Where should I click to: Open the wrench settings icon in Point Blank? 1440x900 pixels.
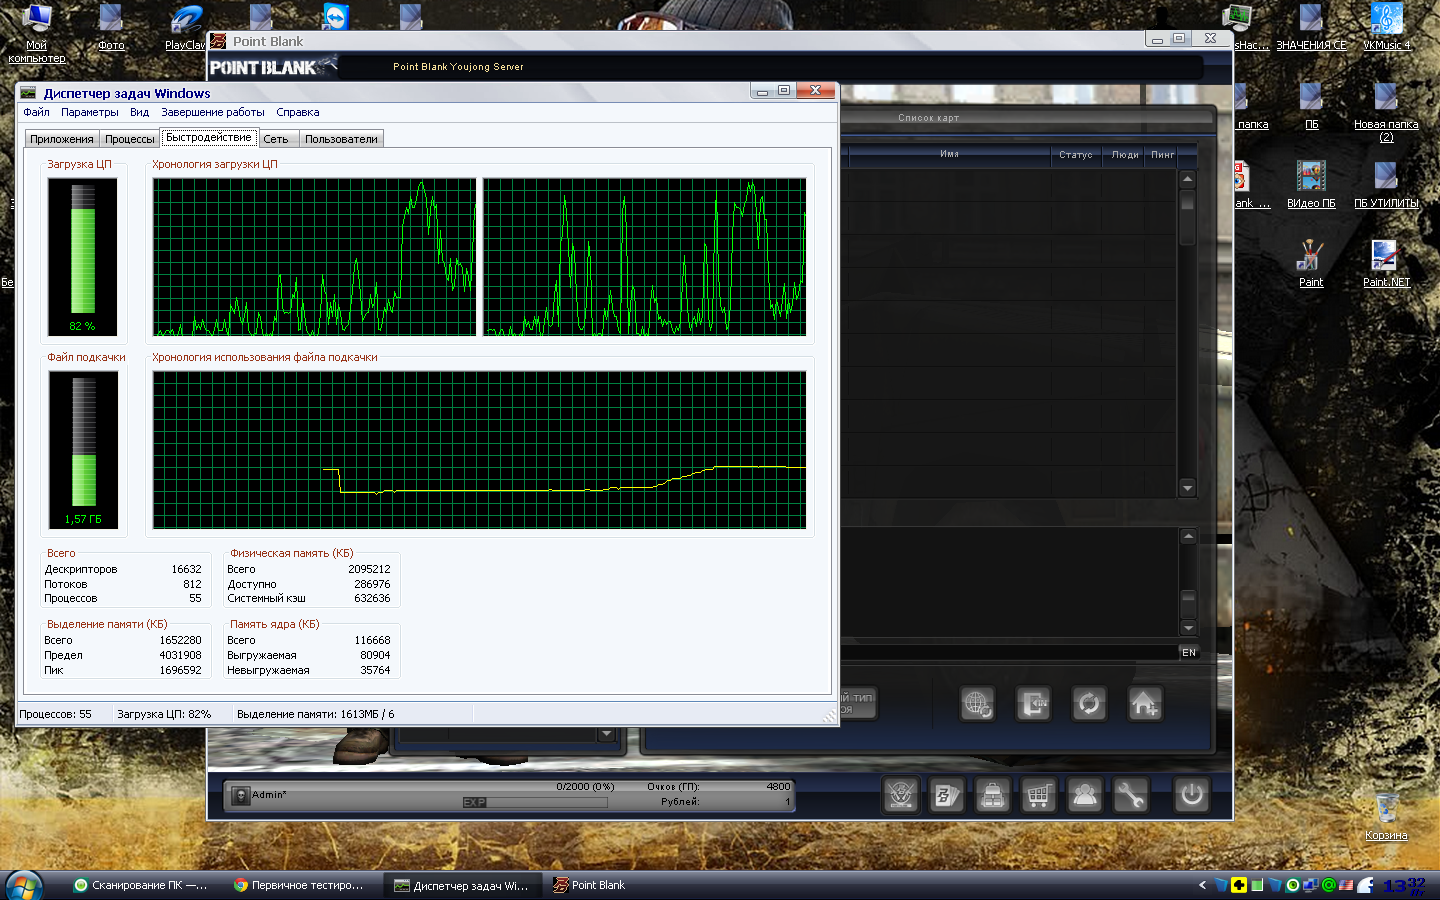click(x=1130, y=795)
